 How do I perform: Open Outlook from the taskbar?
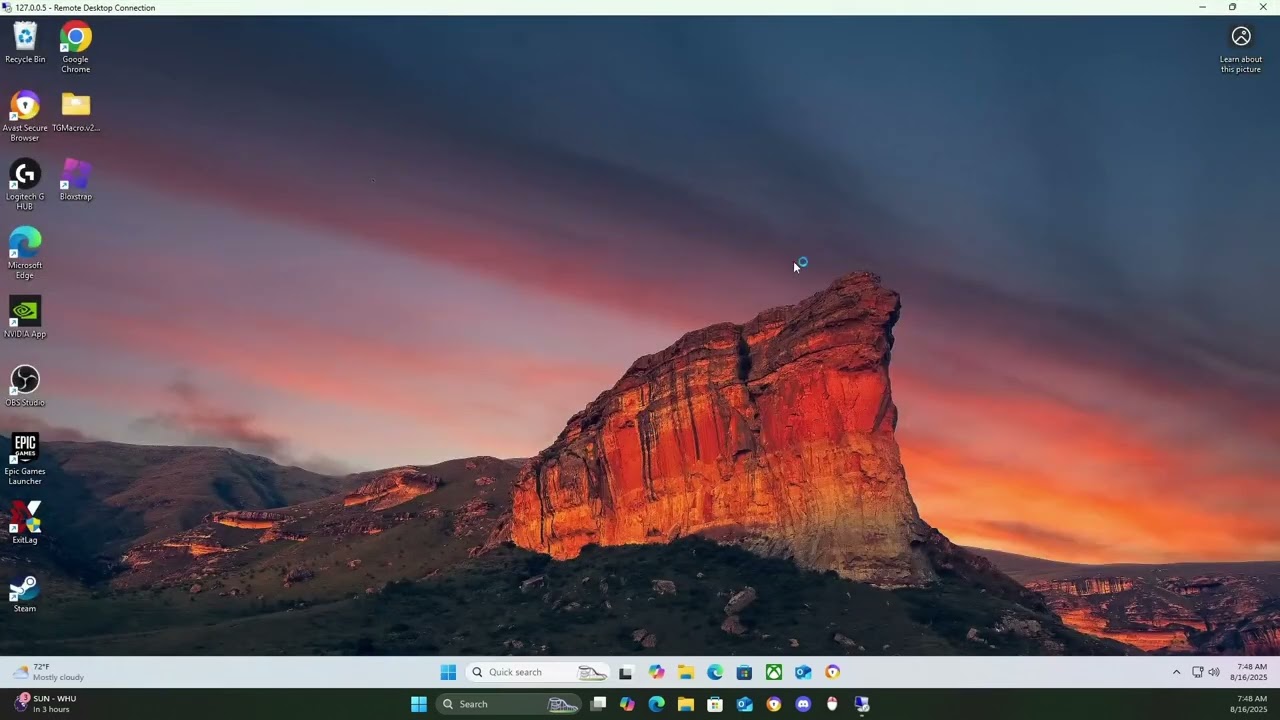click(744, 704)
